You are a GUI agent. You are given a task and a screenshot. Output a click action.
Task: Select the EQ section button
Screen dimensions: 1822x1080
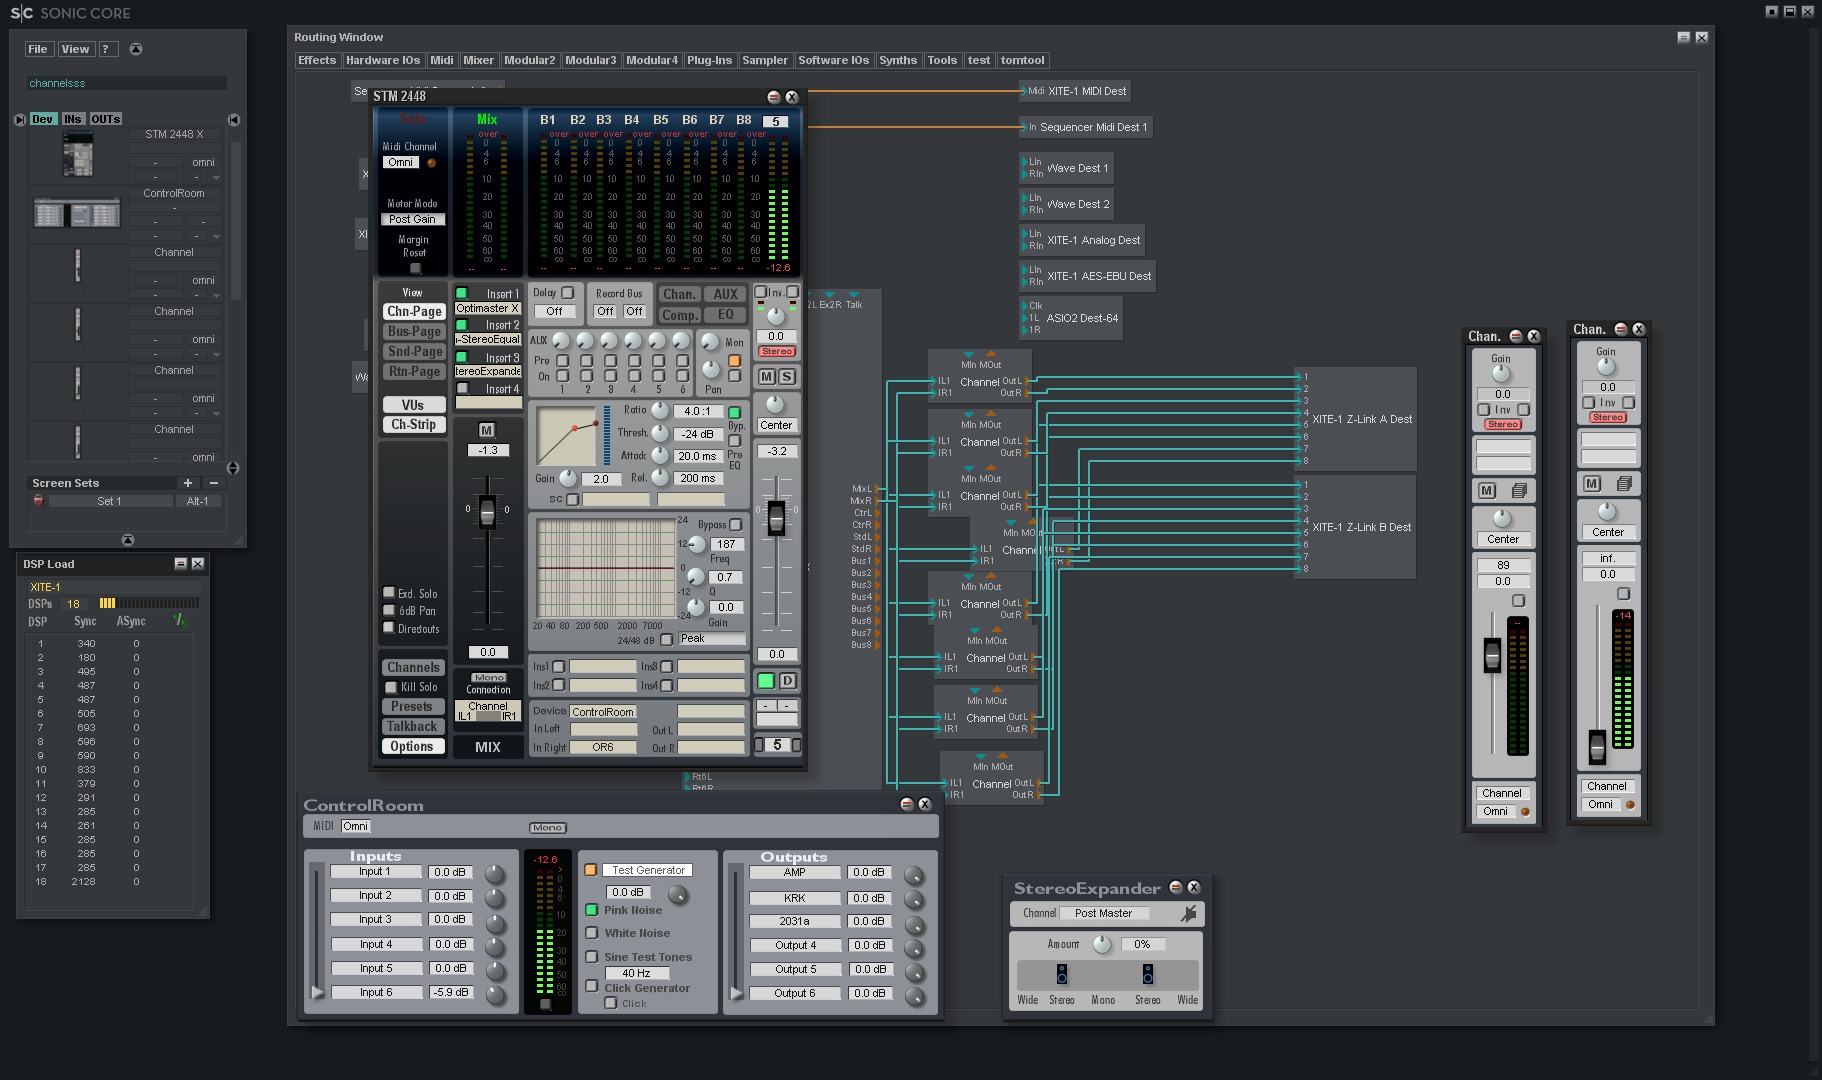[x=726, y=314]
